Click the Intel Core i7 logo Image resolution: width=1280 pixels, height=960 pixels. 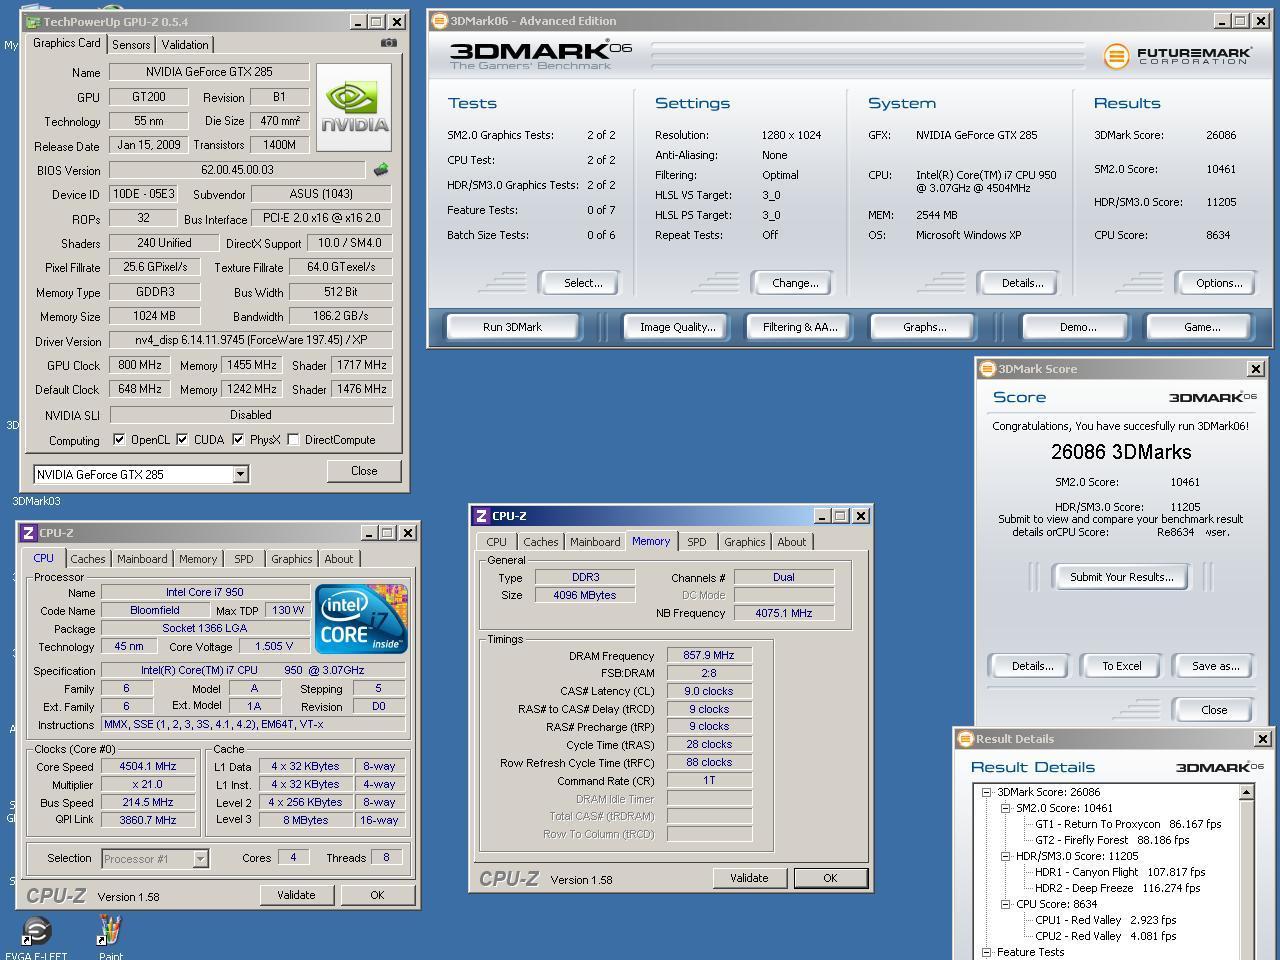[361, 619]
